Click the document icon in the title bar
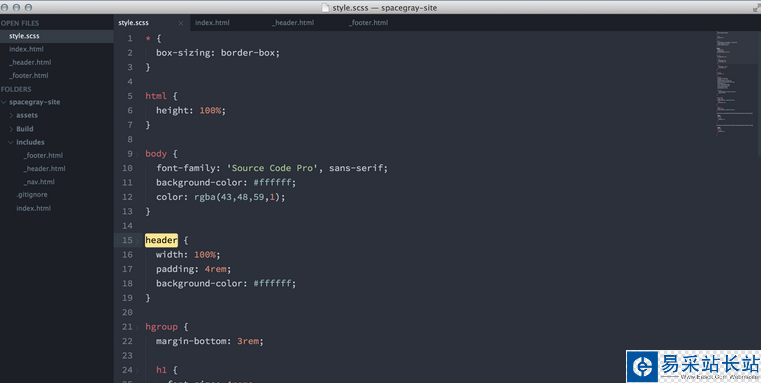This screenshot has width=761, height=383. (326, 8)
